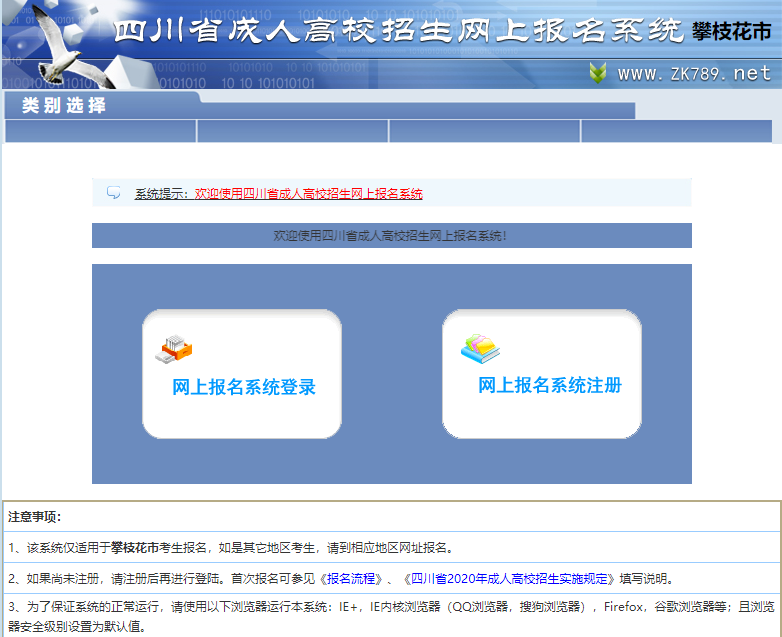Image resolution: width=782 pixels, height=637 pixels.
Task: Click red 欢迎使用四川省成人高校招生网上报名系统 notice link
Action: tap(309, 194)
